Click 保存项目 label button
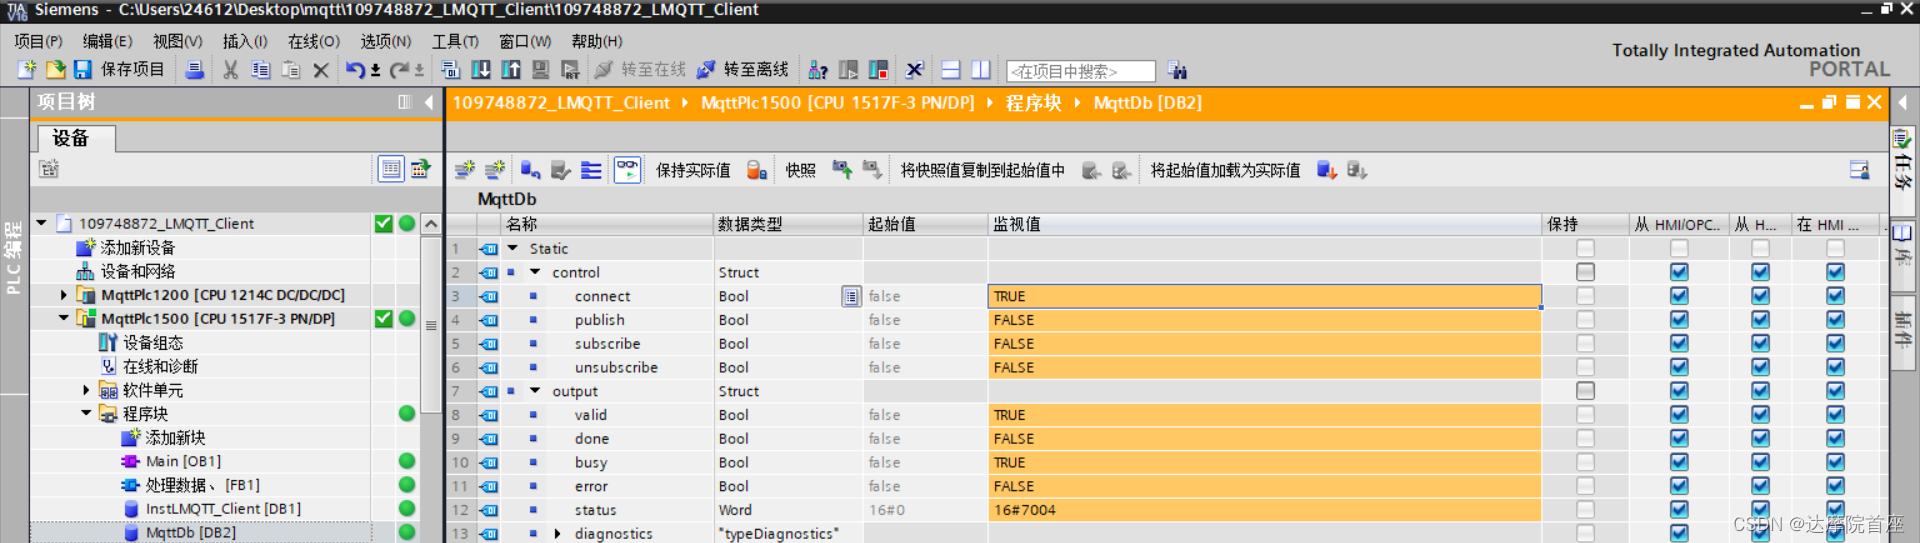 (132, 70)
